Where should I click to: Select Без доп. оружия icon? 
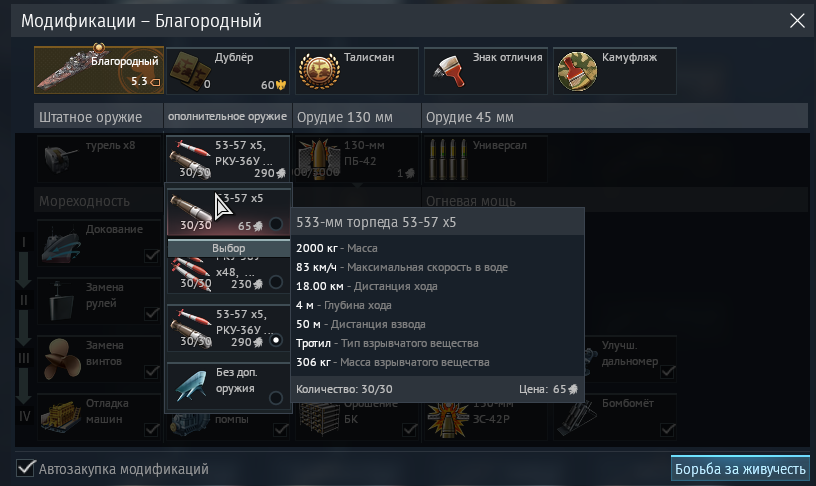(x=192, y=386)
